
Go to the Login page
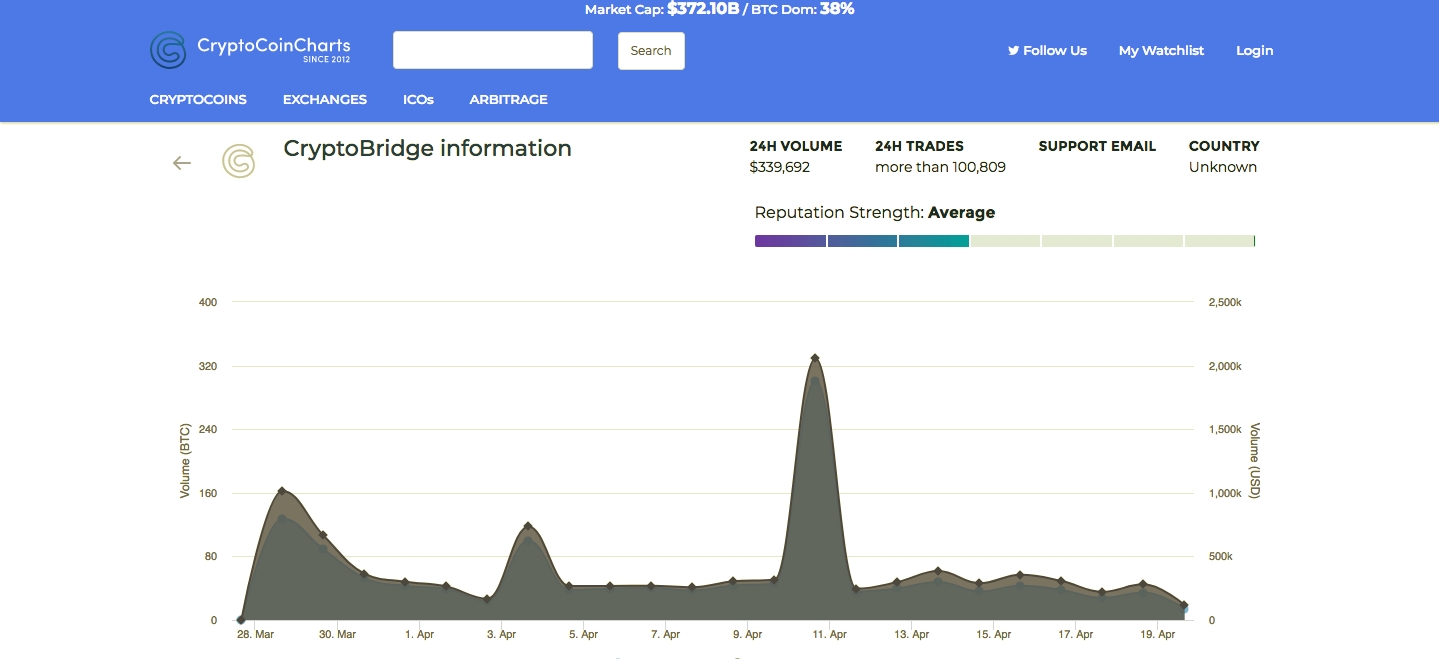click(x=1255, y=51)
